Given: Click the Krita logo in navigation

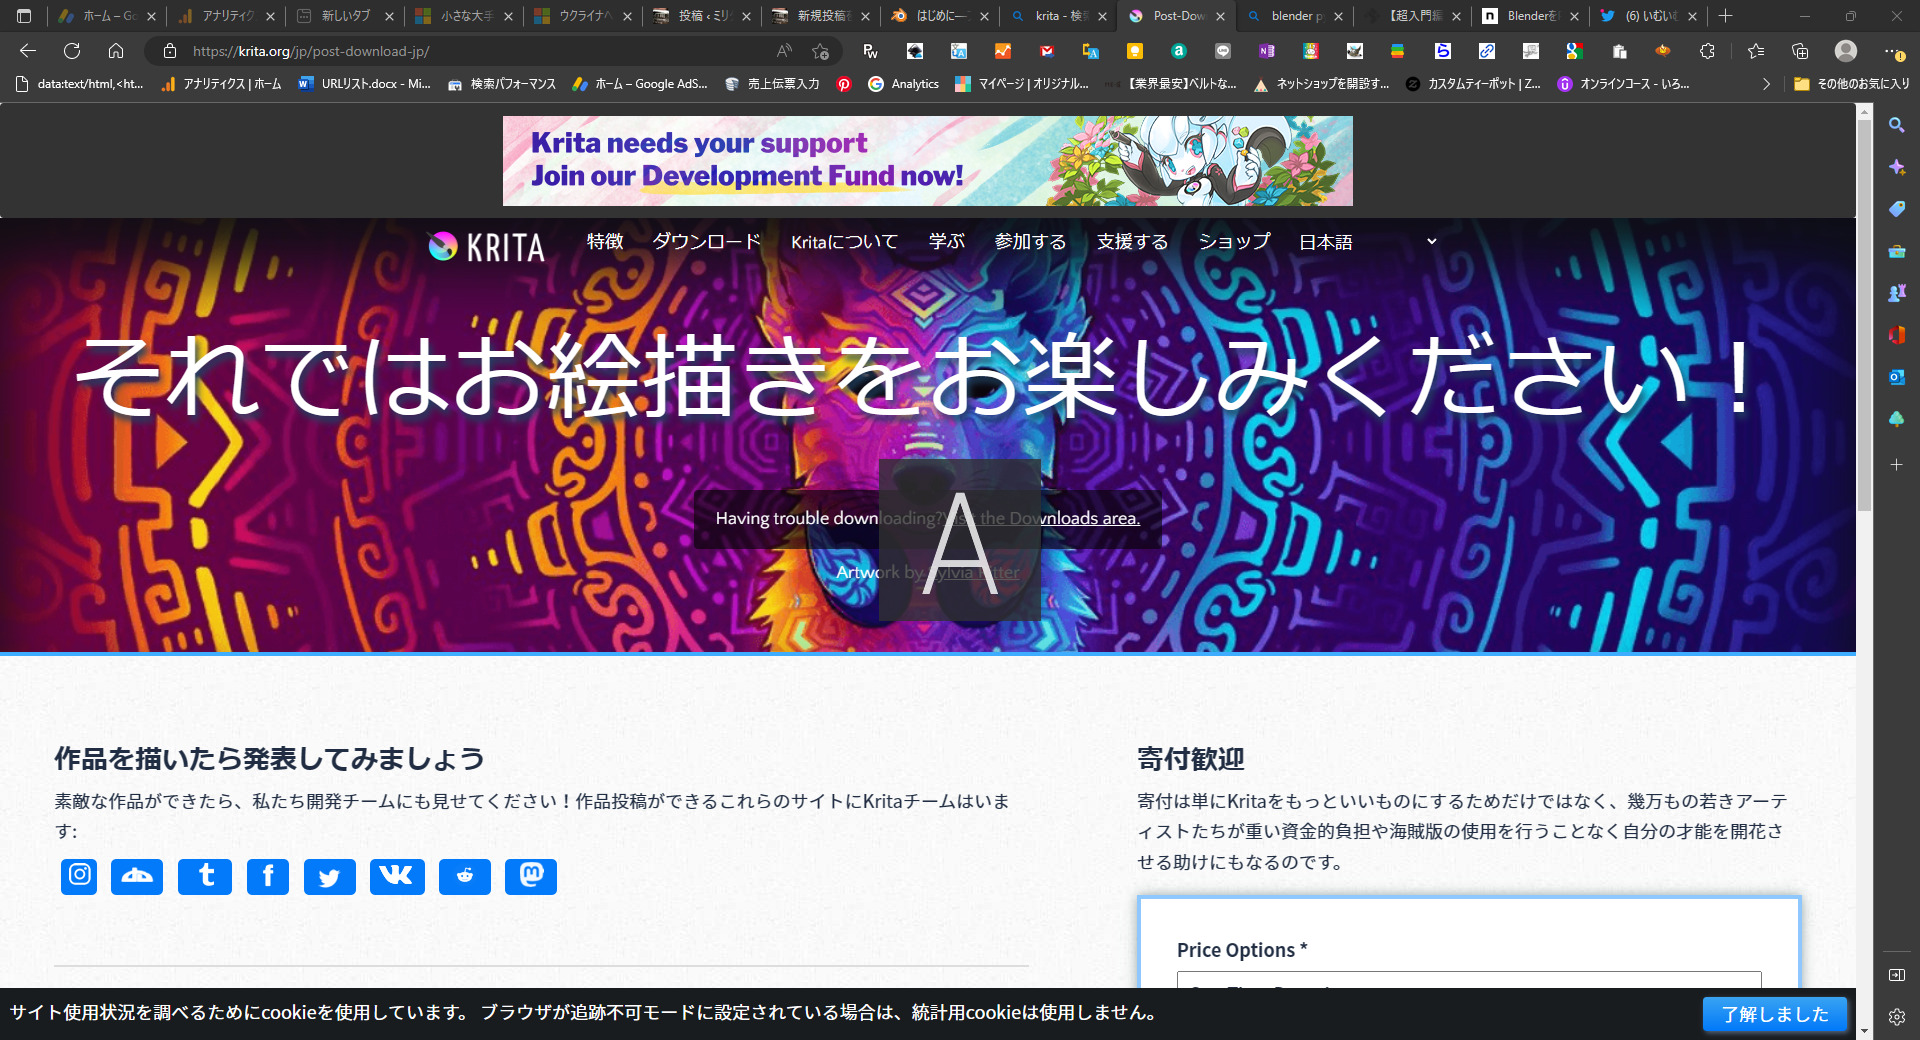Looking at the screenshot, I should coord(486,246).
